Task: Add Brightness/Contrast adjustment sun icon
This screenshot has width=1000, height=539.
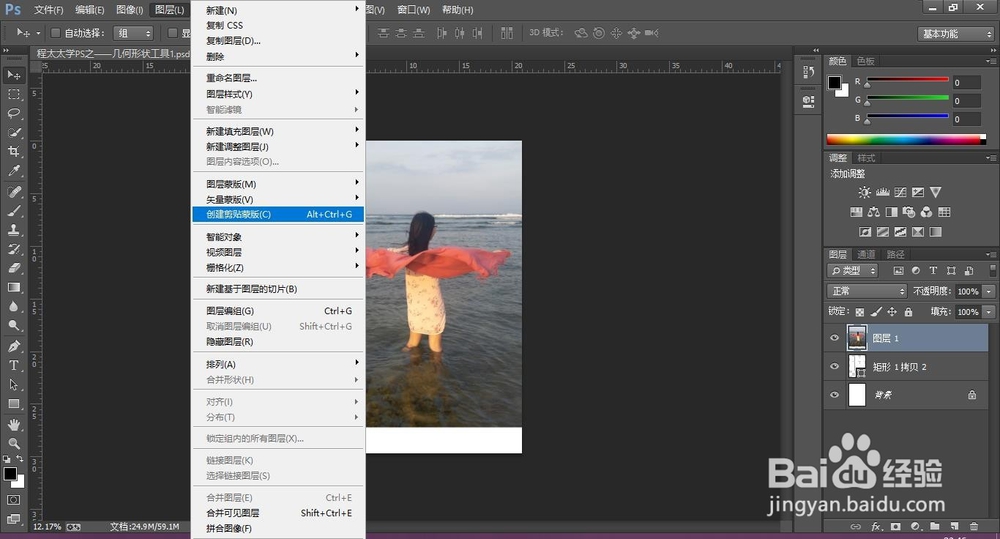Action: [864, 192]
